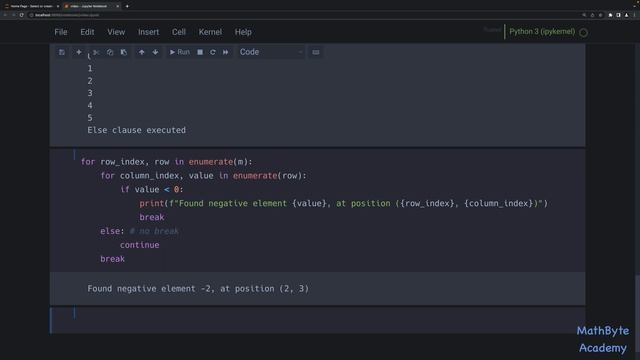640x360 pixels.
Task: Run the current cell
Action: pyautogui.click(x=180, y=52)
